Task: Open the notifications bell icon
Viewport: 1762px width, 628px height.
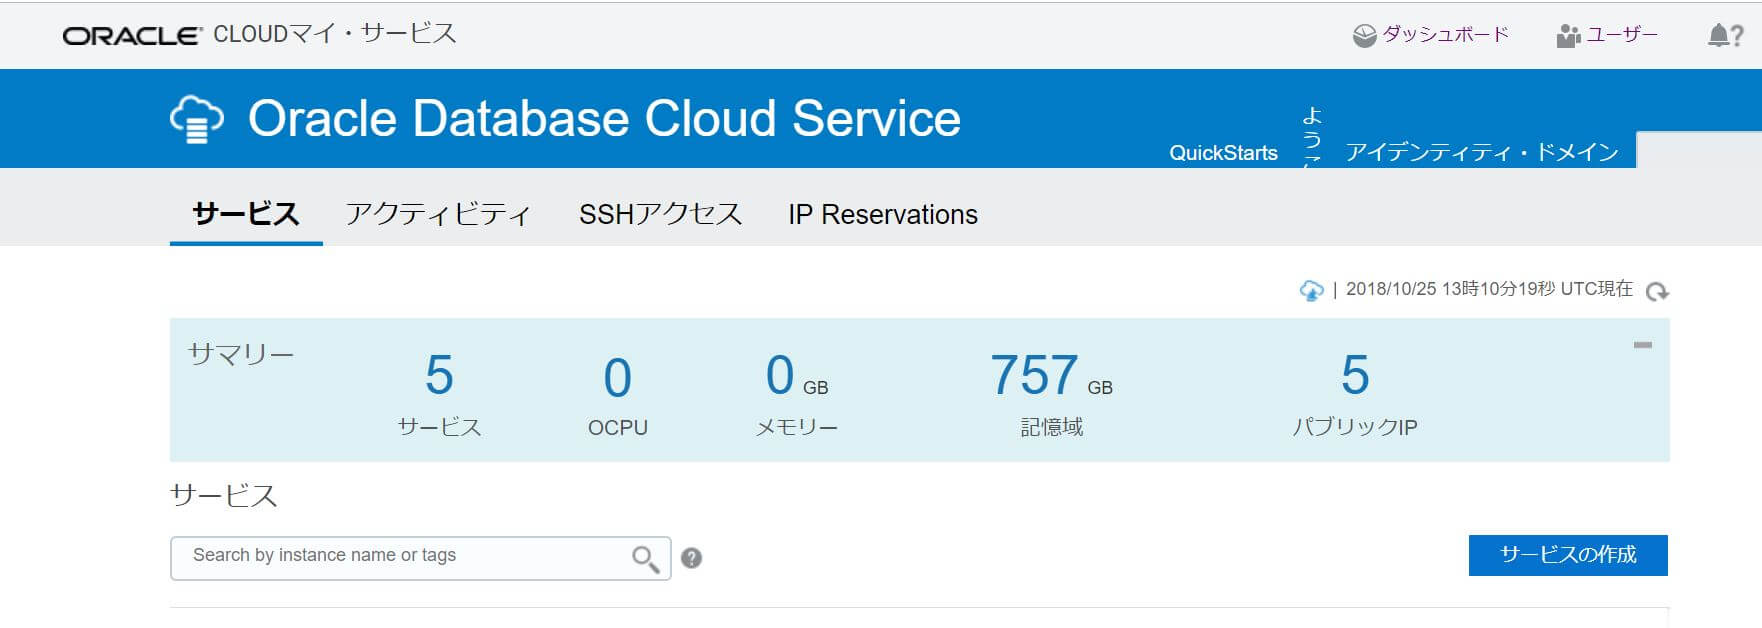Action: [x=1718, y=36]
